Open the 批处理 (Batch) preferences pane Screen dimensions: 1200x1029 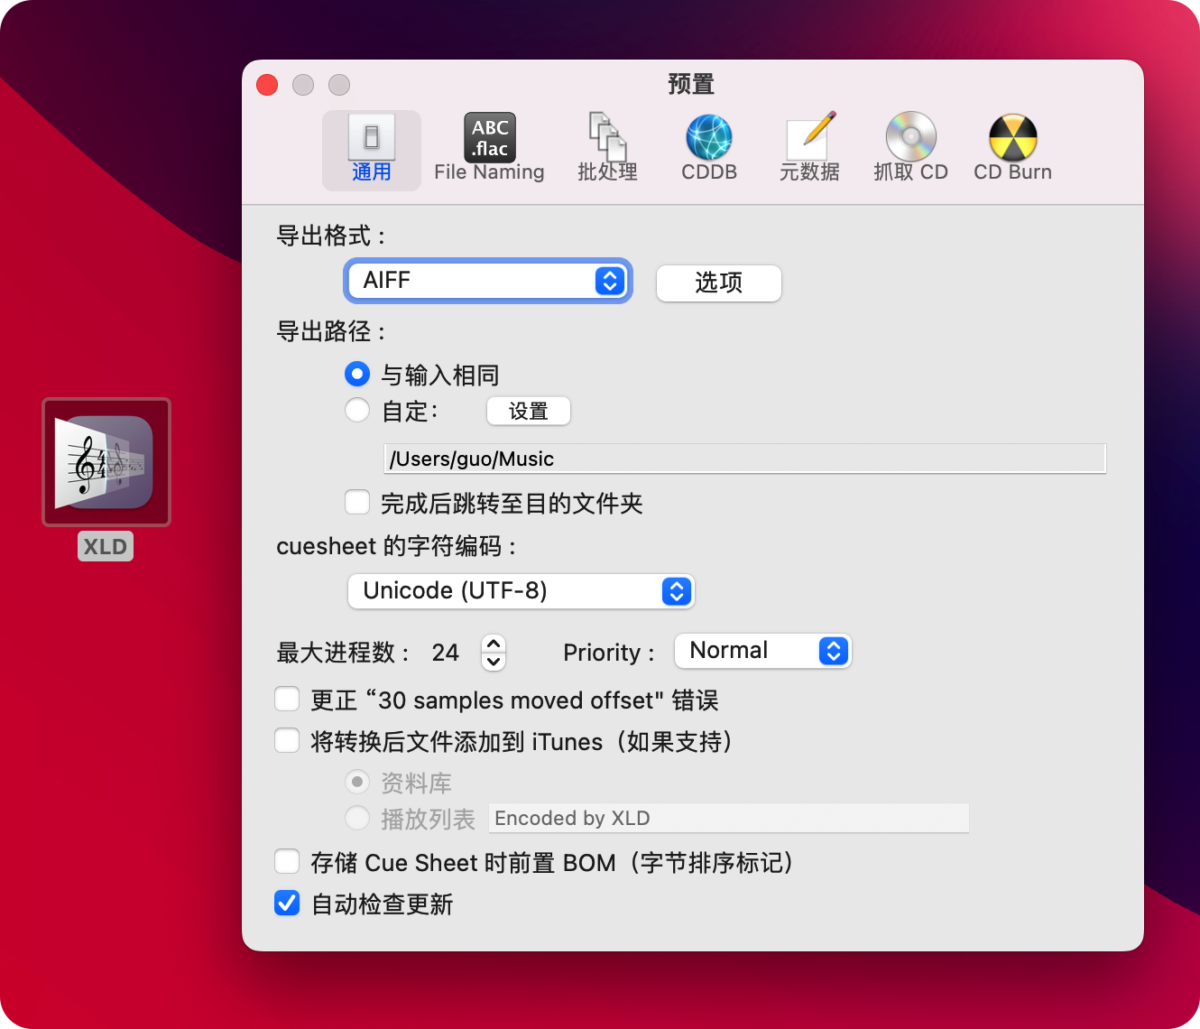point(607,149)
